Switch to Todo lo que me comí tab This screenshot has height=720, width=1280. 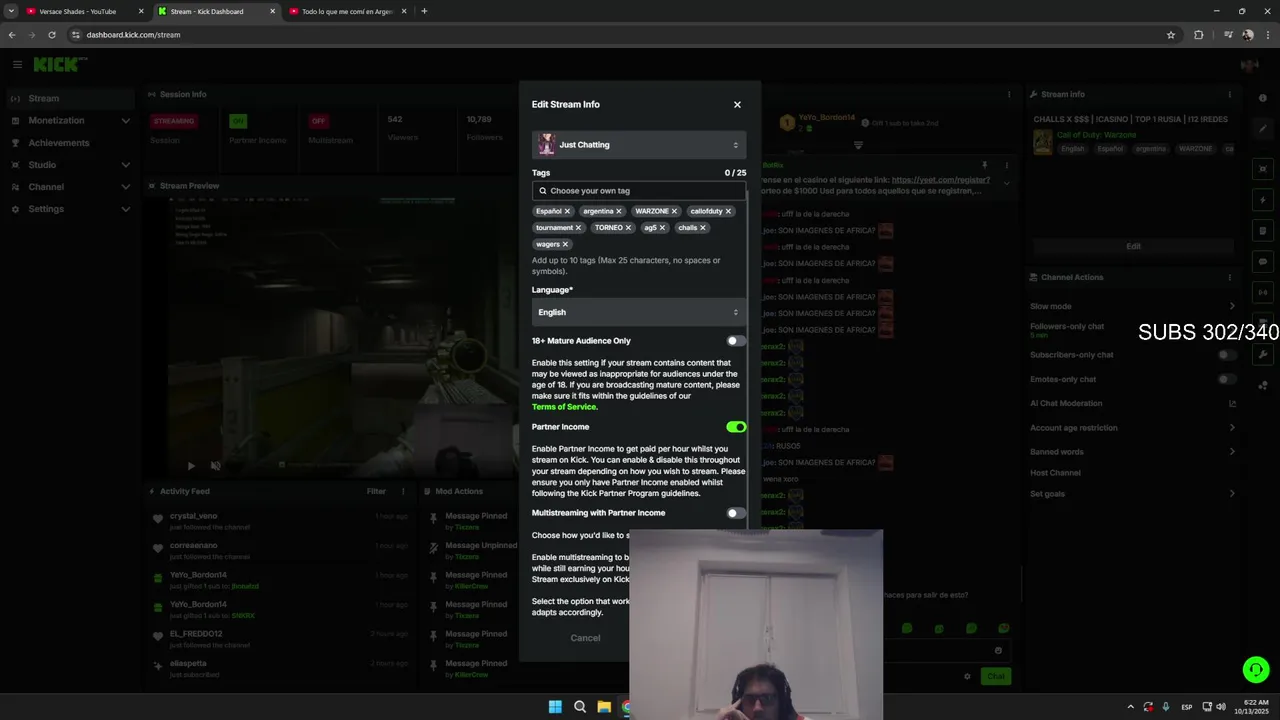click(347, 11)
